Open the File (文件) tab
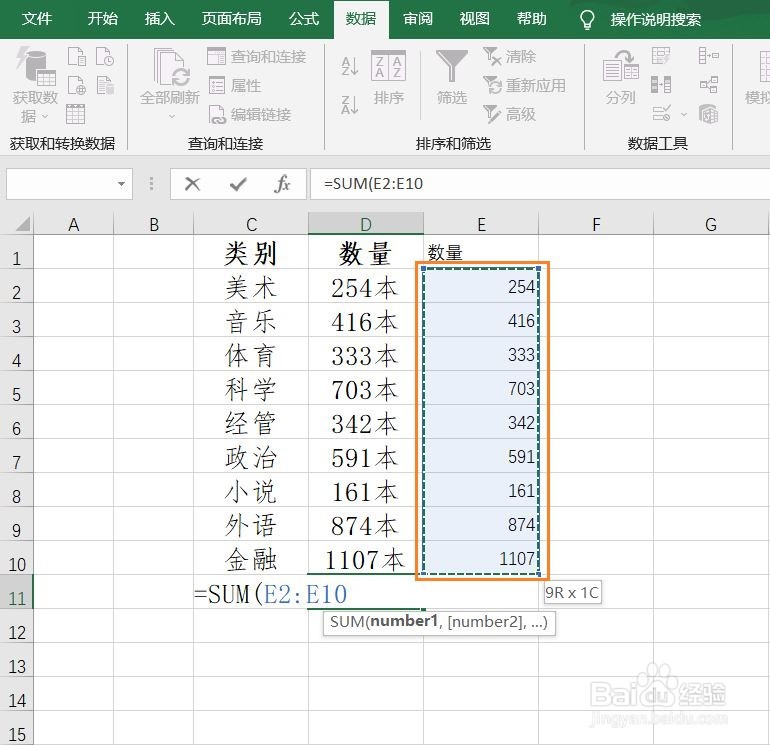 click(37, 19)
